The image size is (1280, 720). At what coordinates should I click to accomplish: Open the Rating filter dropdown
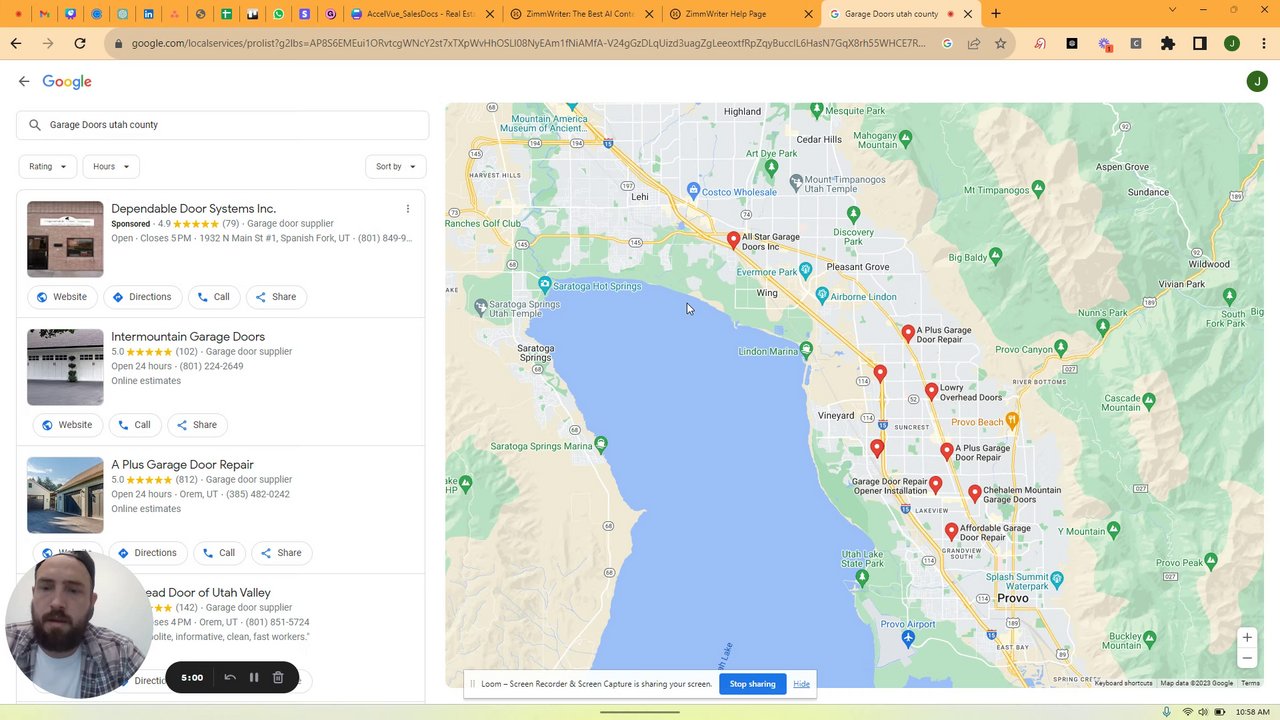point(47,167)
